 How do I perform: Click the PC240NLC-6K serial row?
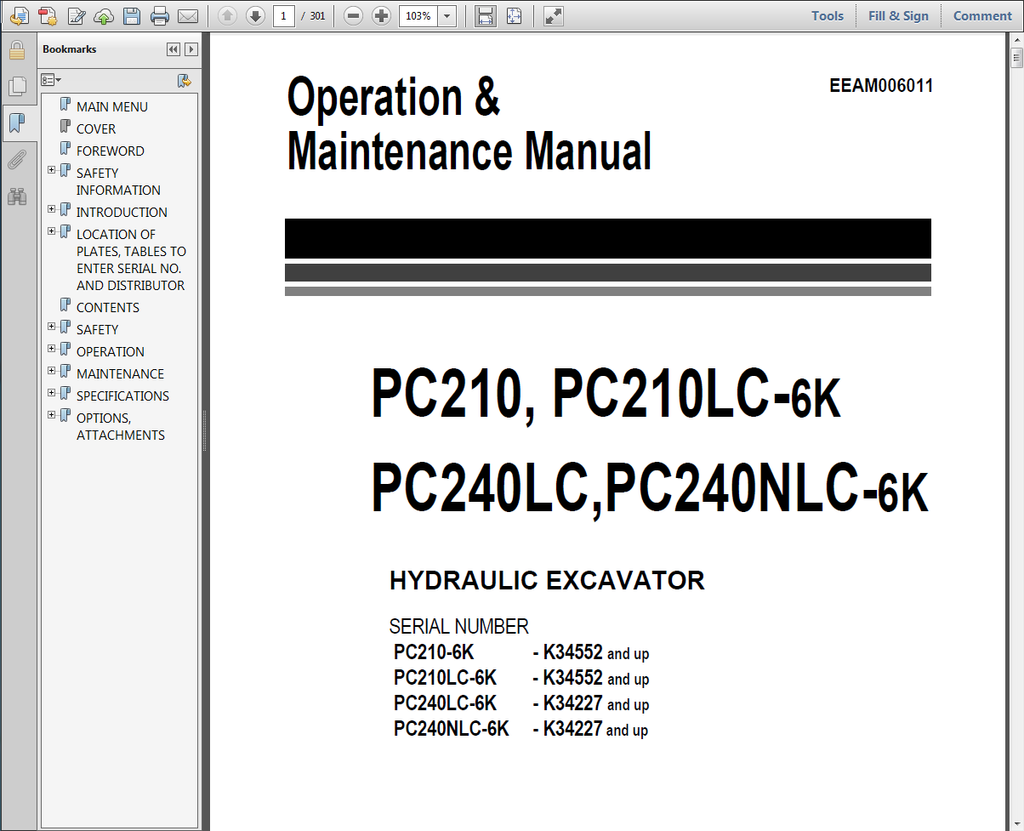click(x=521, y=729)
